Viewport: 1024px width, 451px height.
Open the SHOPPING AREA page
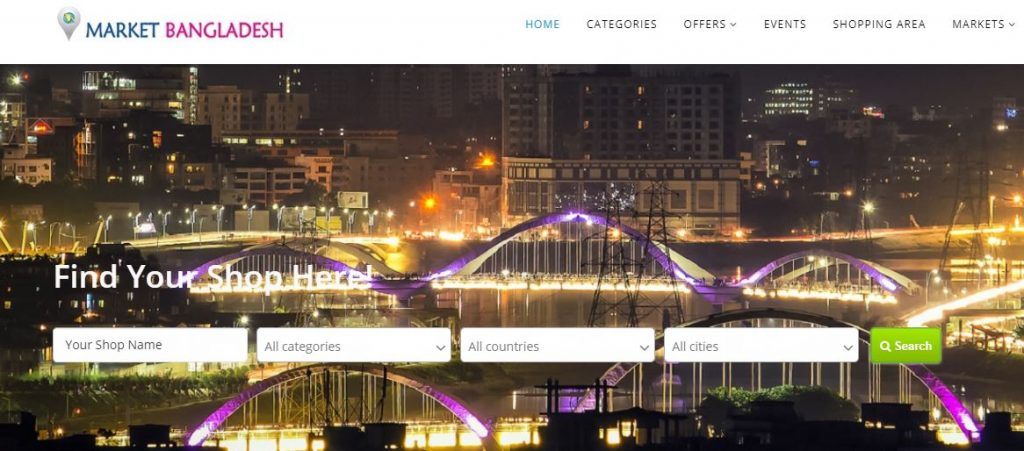click(x=878, y=24)
